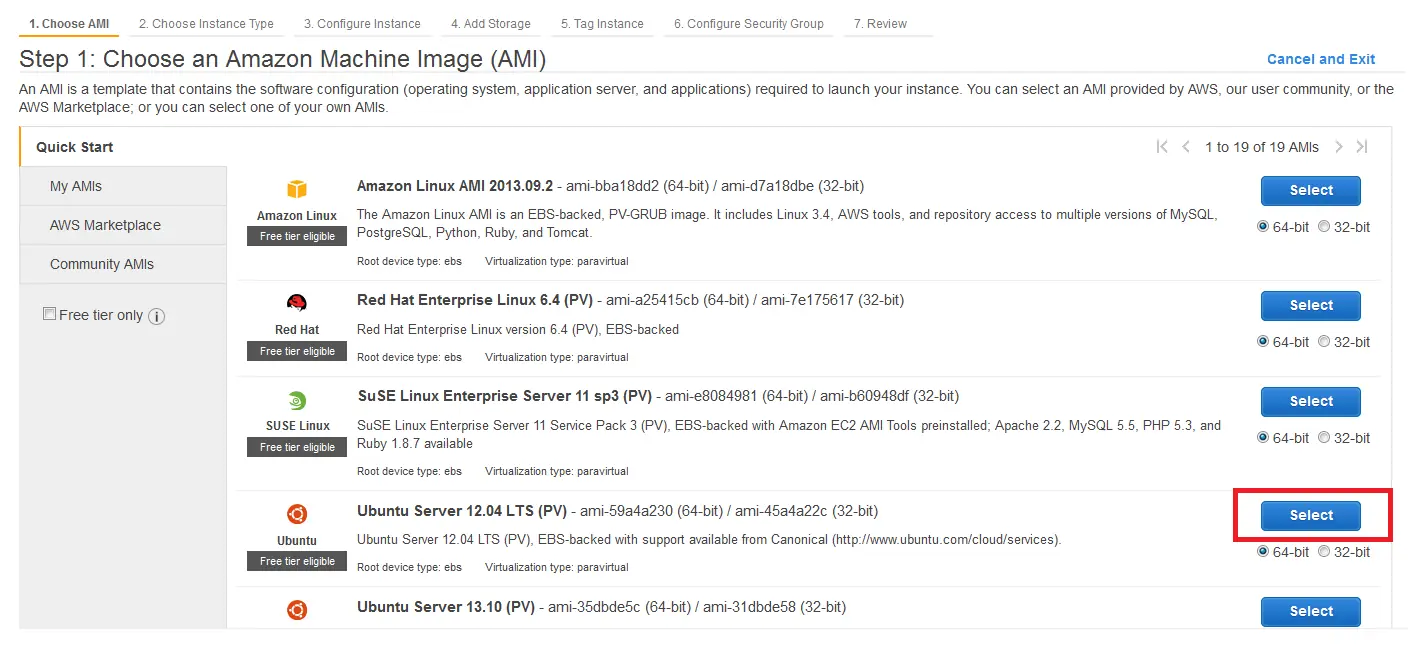Click Free tier eligible badge under SUSE Linux

297,447
